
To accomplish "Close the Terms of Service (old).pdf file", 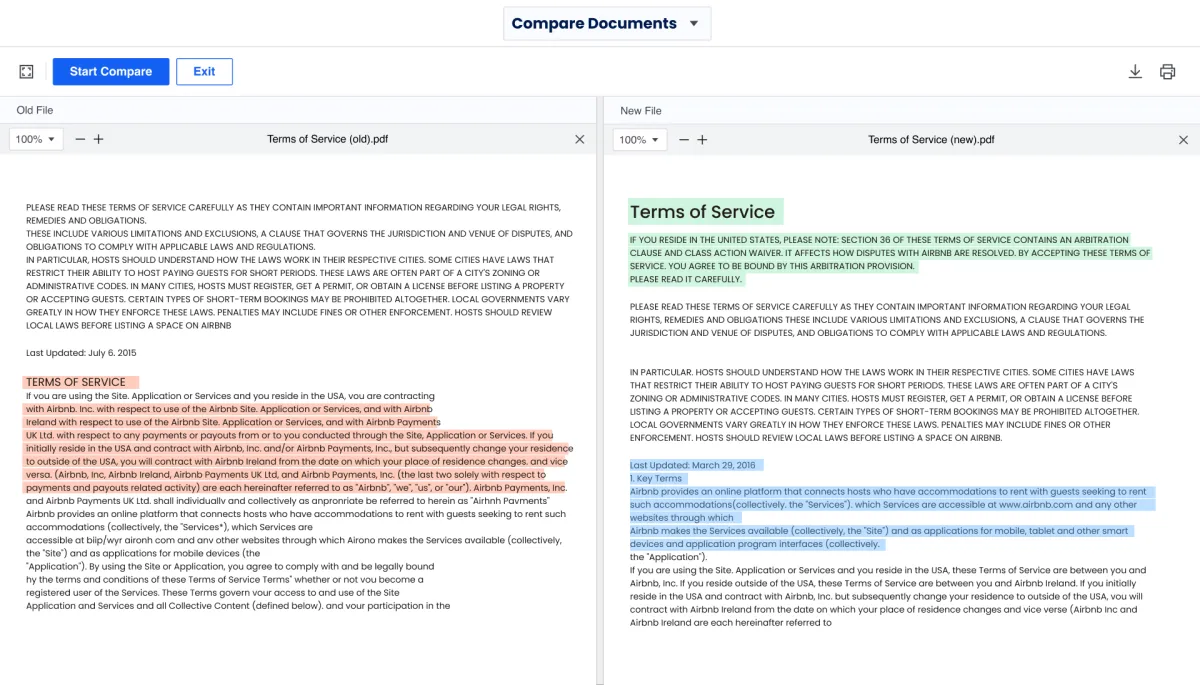I will [579, 139].
